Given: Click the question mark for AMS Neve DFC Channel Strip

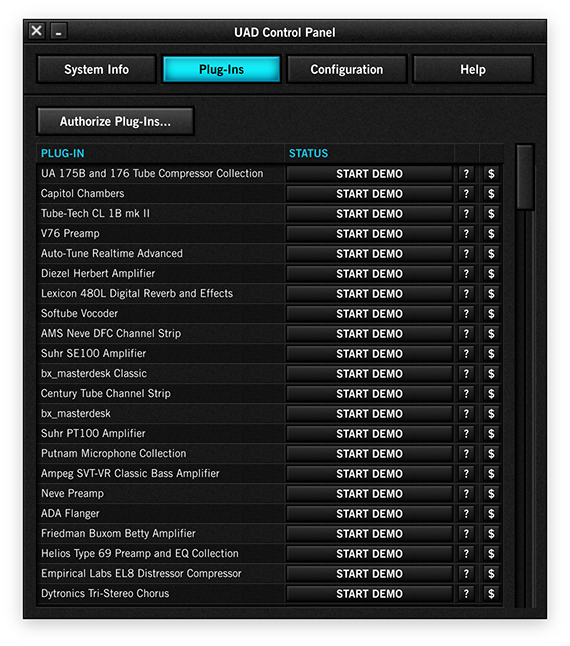Looking at the screenshot, I should [466, 334].
